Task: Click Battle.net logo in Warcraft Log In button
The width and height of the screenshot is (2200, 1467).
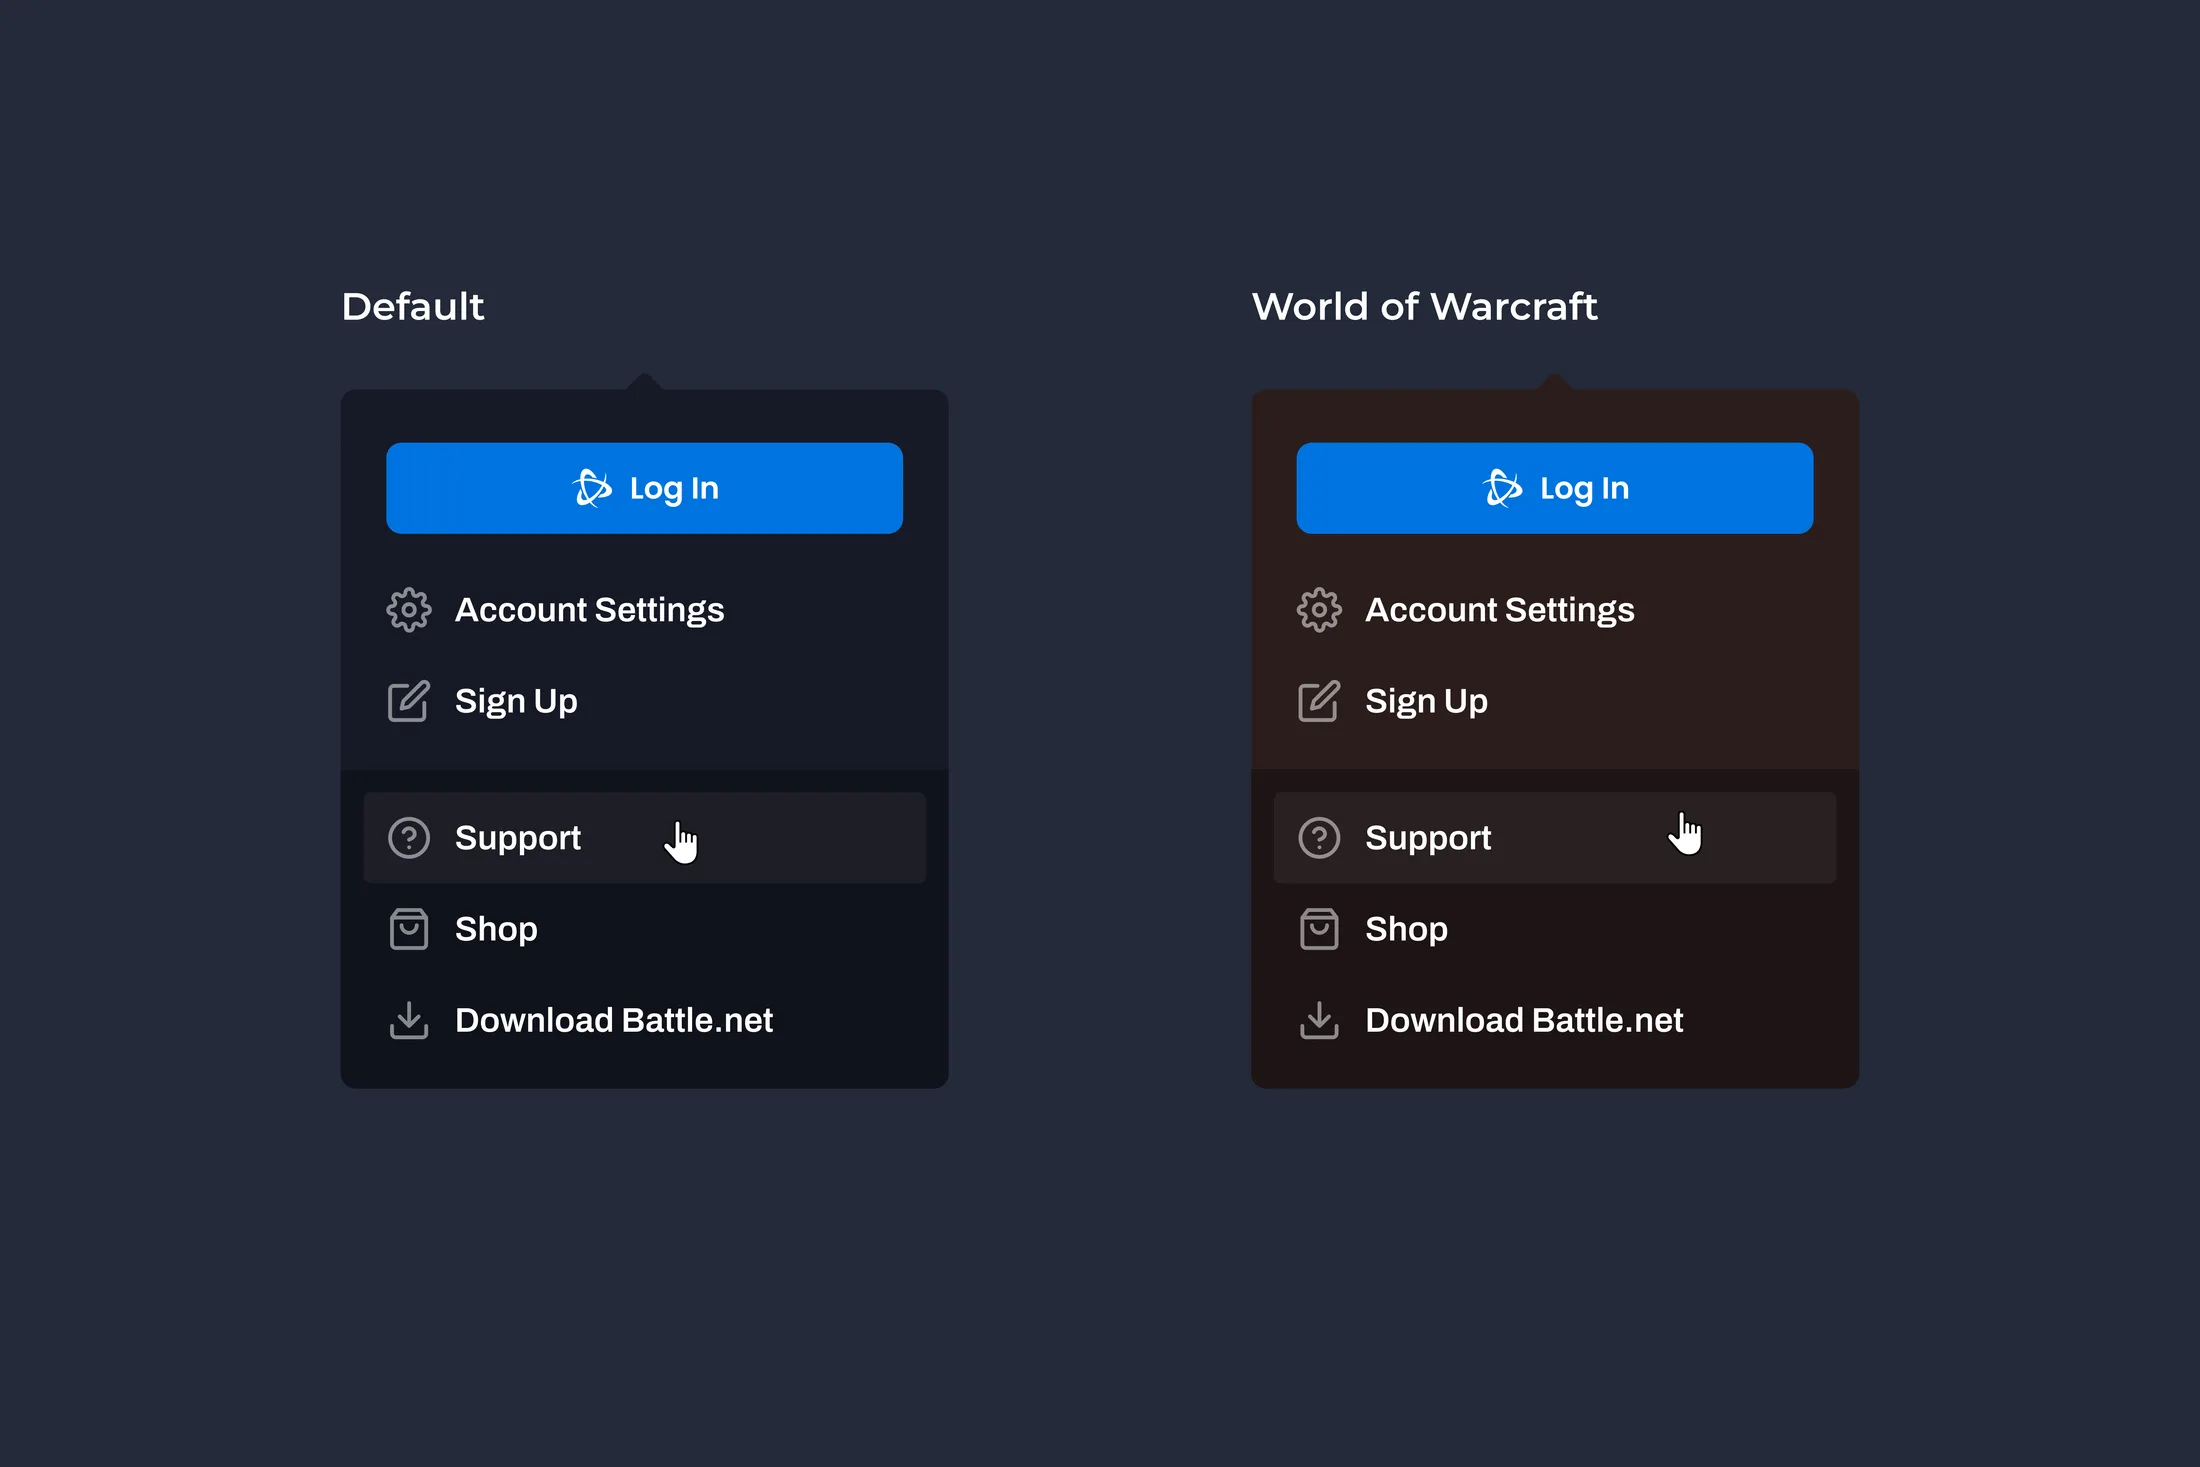Action: (x=1502, y=488)
